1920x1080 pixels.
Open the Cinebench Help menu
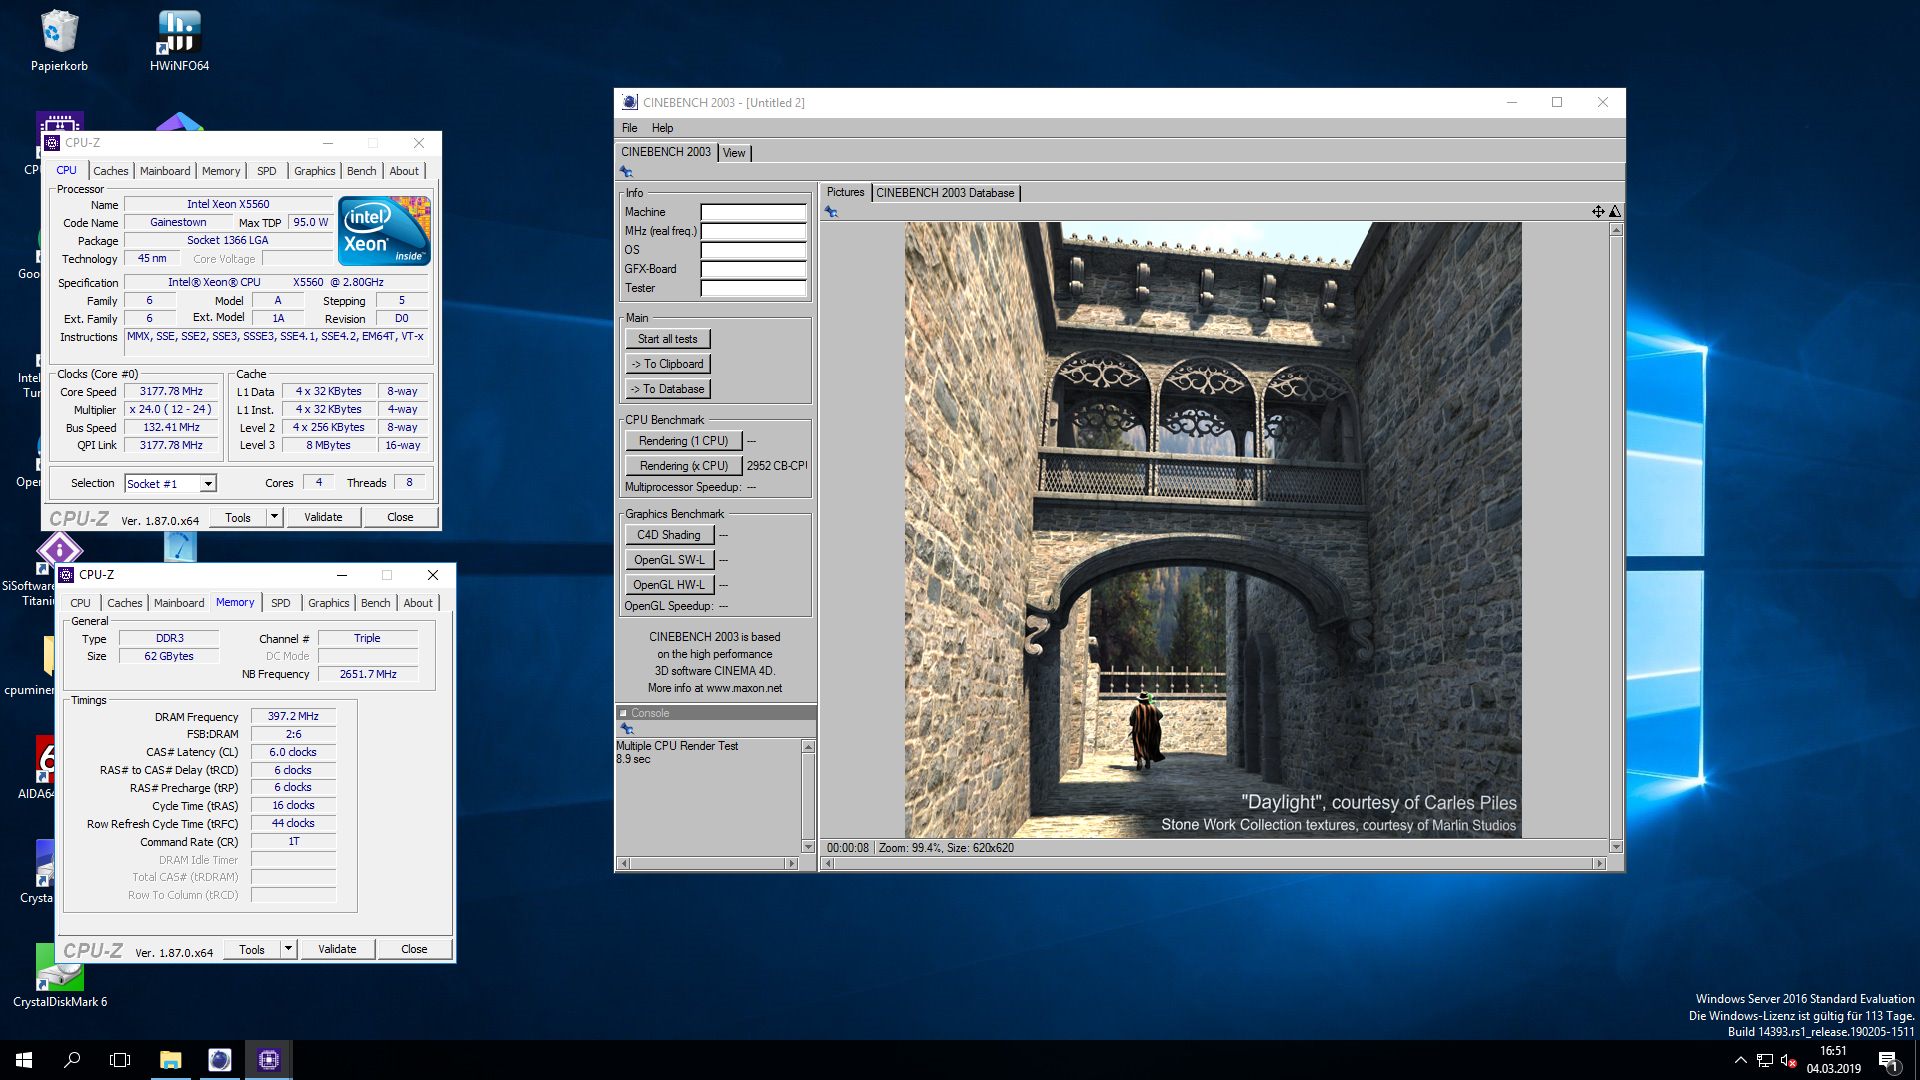[662, 128]
